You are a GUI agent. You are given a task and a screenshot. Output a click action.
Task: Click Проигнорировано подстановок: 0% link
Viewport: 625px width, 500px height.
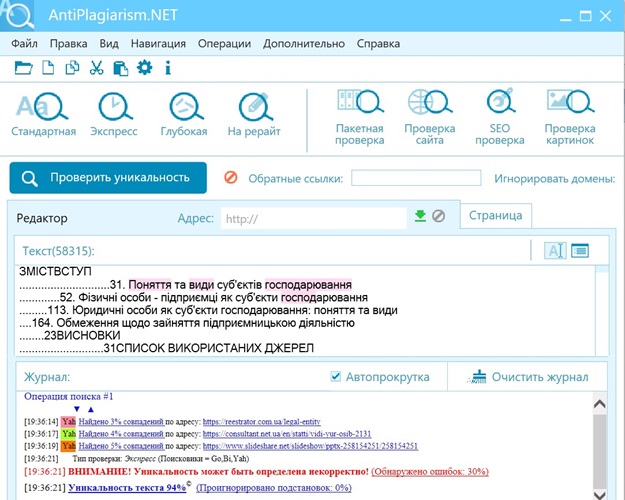click(x=274, y=488)
